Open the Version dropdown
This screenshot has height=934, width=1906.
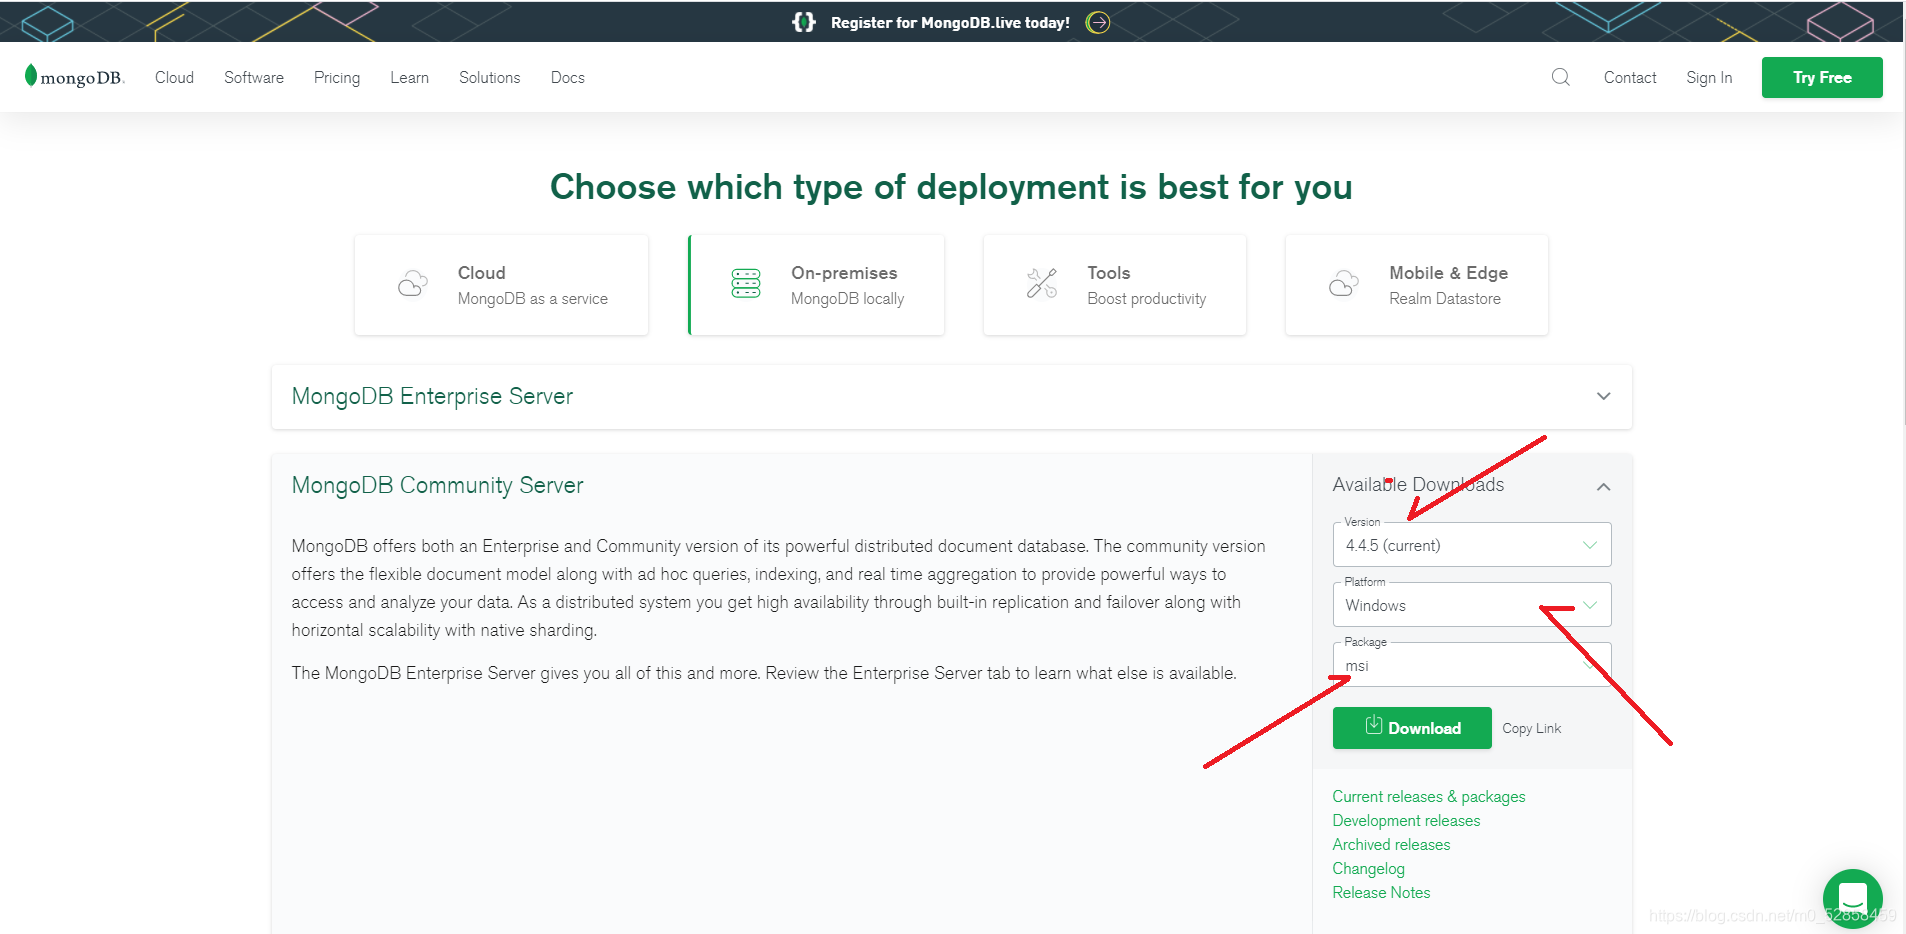pyautogui.click(x=1472, y=545)
